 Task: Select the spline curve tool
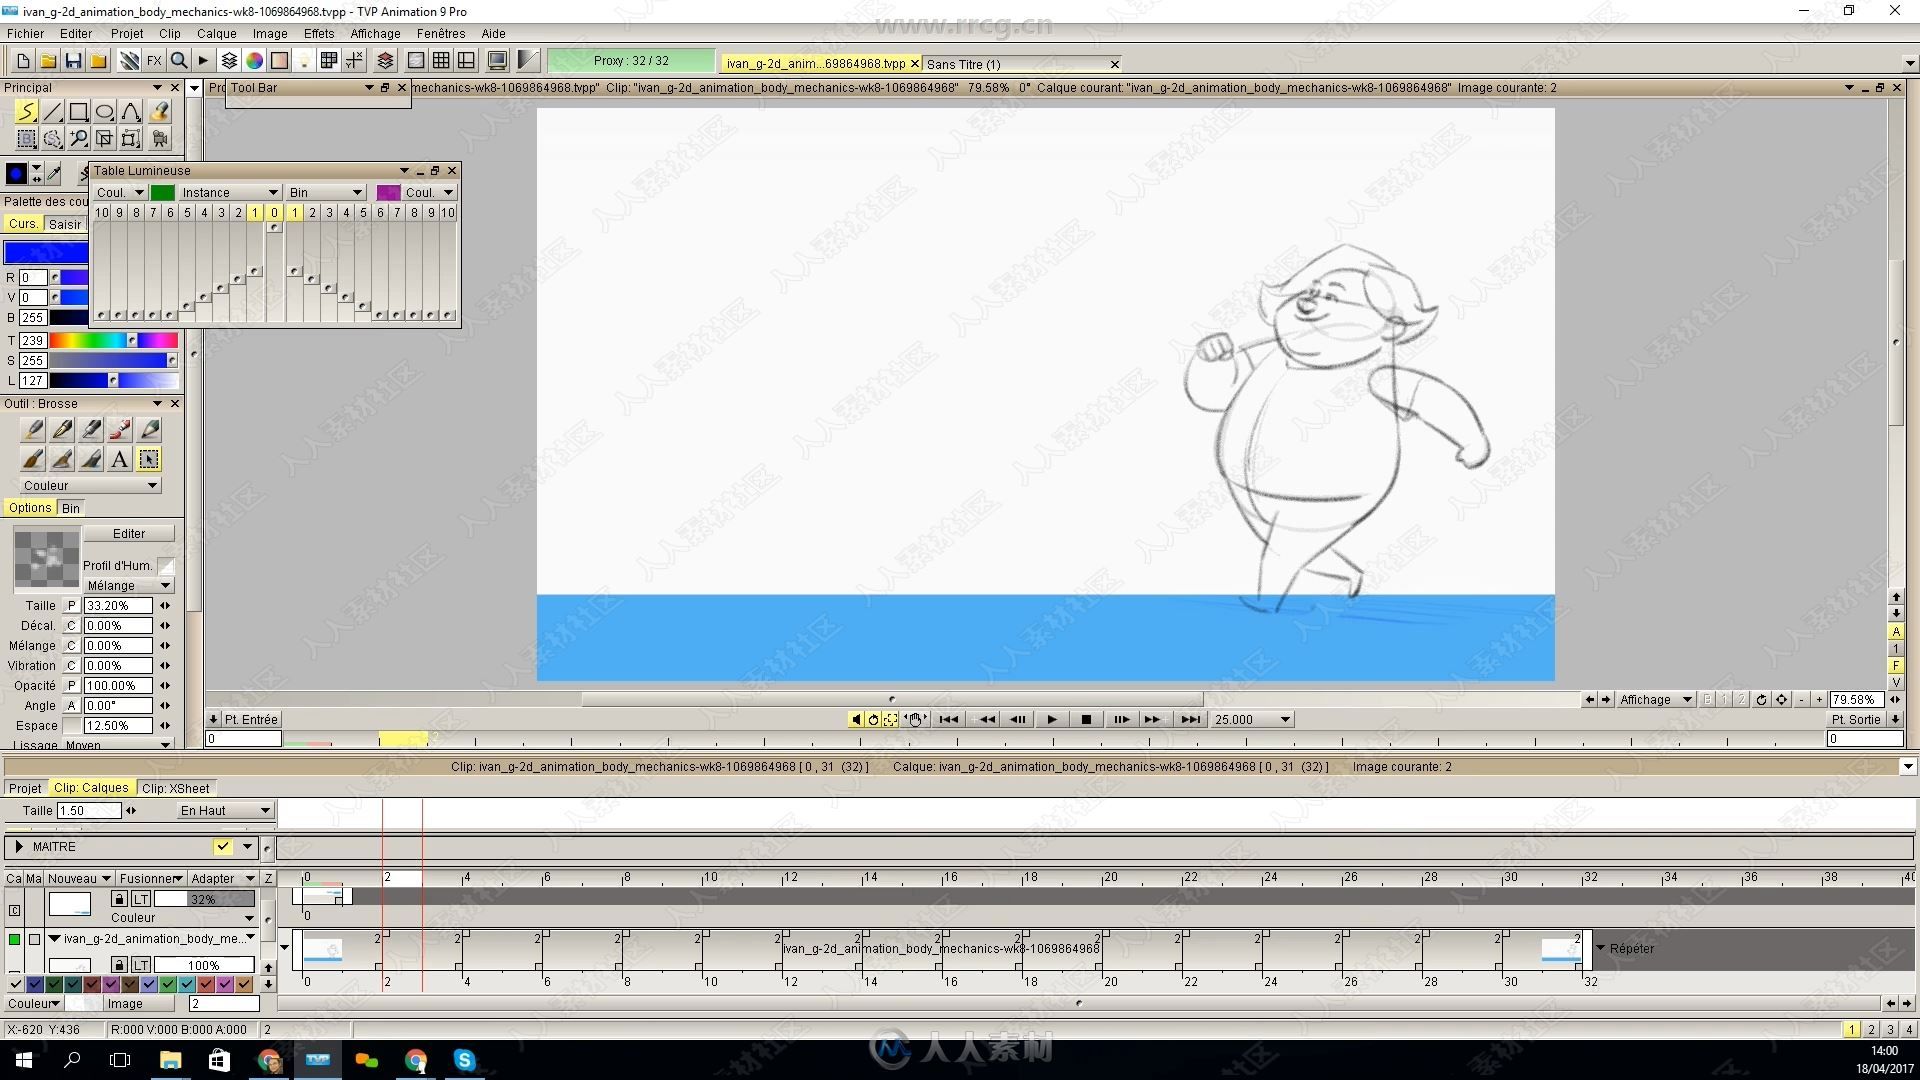point(131,112)
